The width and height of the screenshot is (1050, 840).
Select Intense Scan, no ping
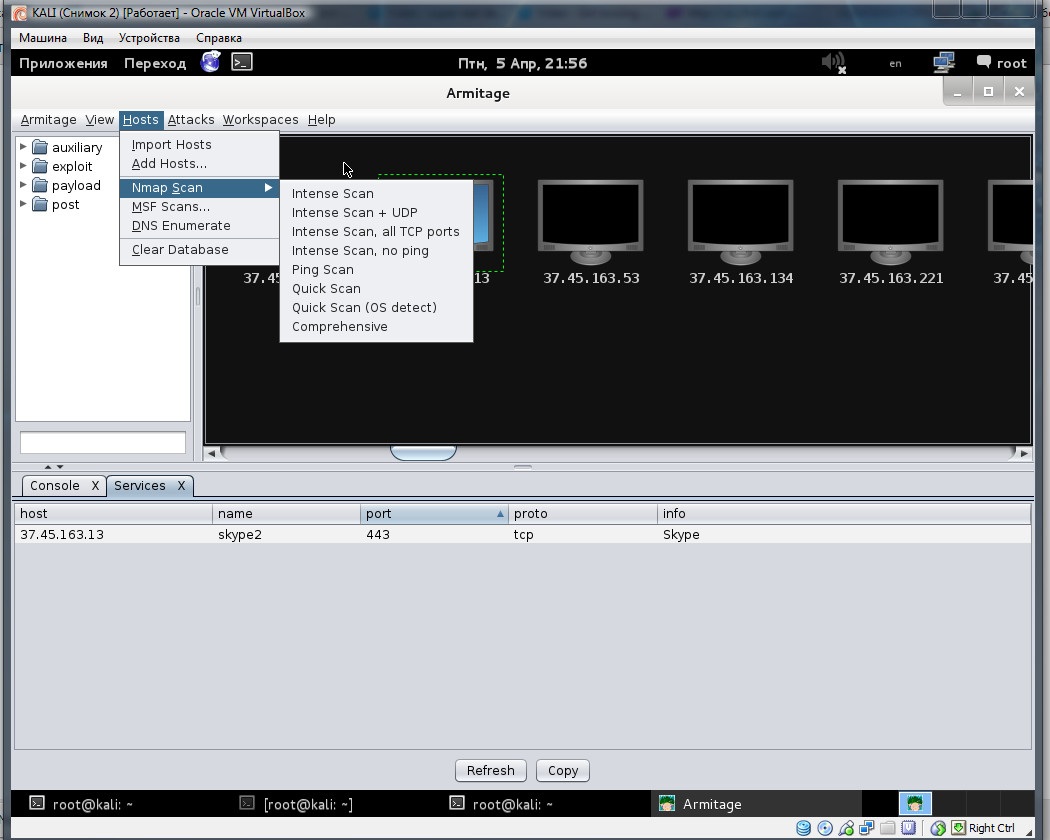click(x=376, y=251)
